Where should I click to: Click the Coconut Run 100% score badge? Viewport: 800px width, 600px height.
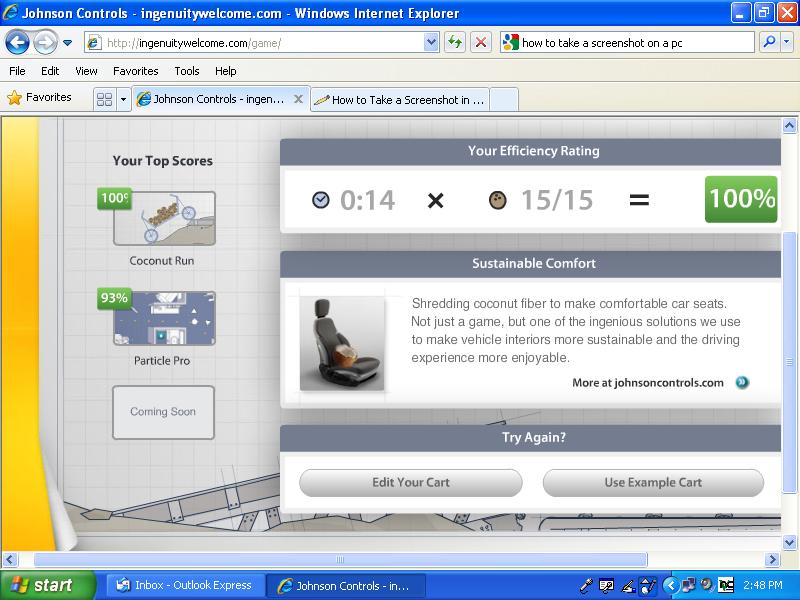[x=114, y=198]
